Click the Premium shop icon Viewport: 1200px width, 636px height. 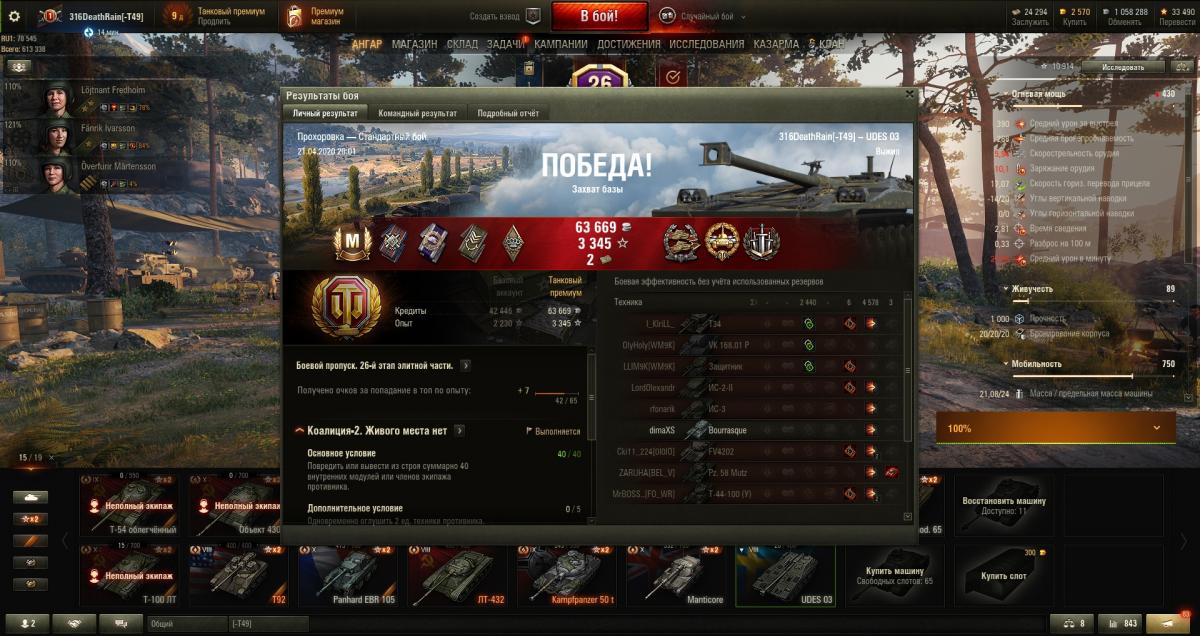(x=293, y=16)
